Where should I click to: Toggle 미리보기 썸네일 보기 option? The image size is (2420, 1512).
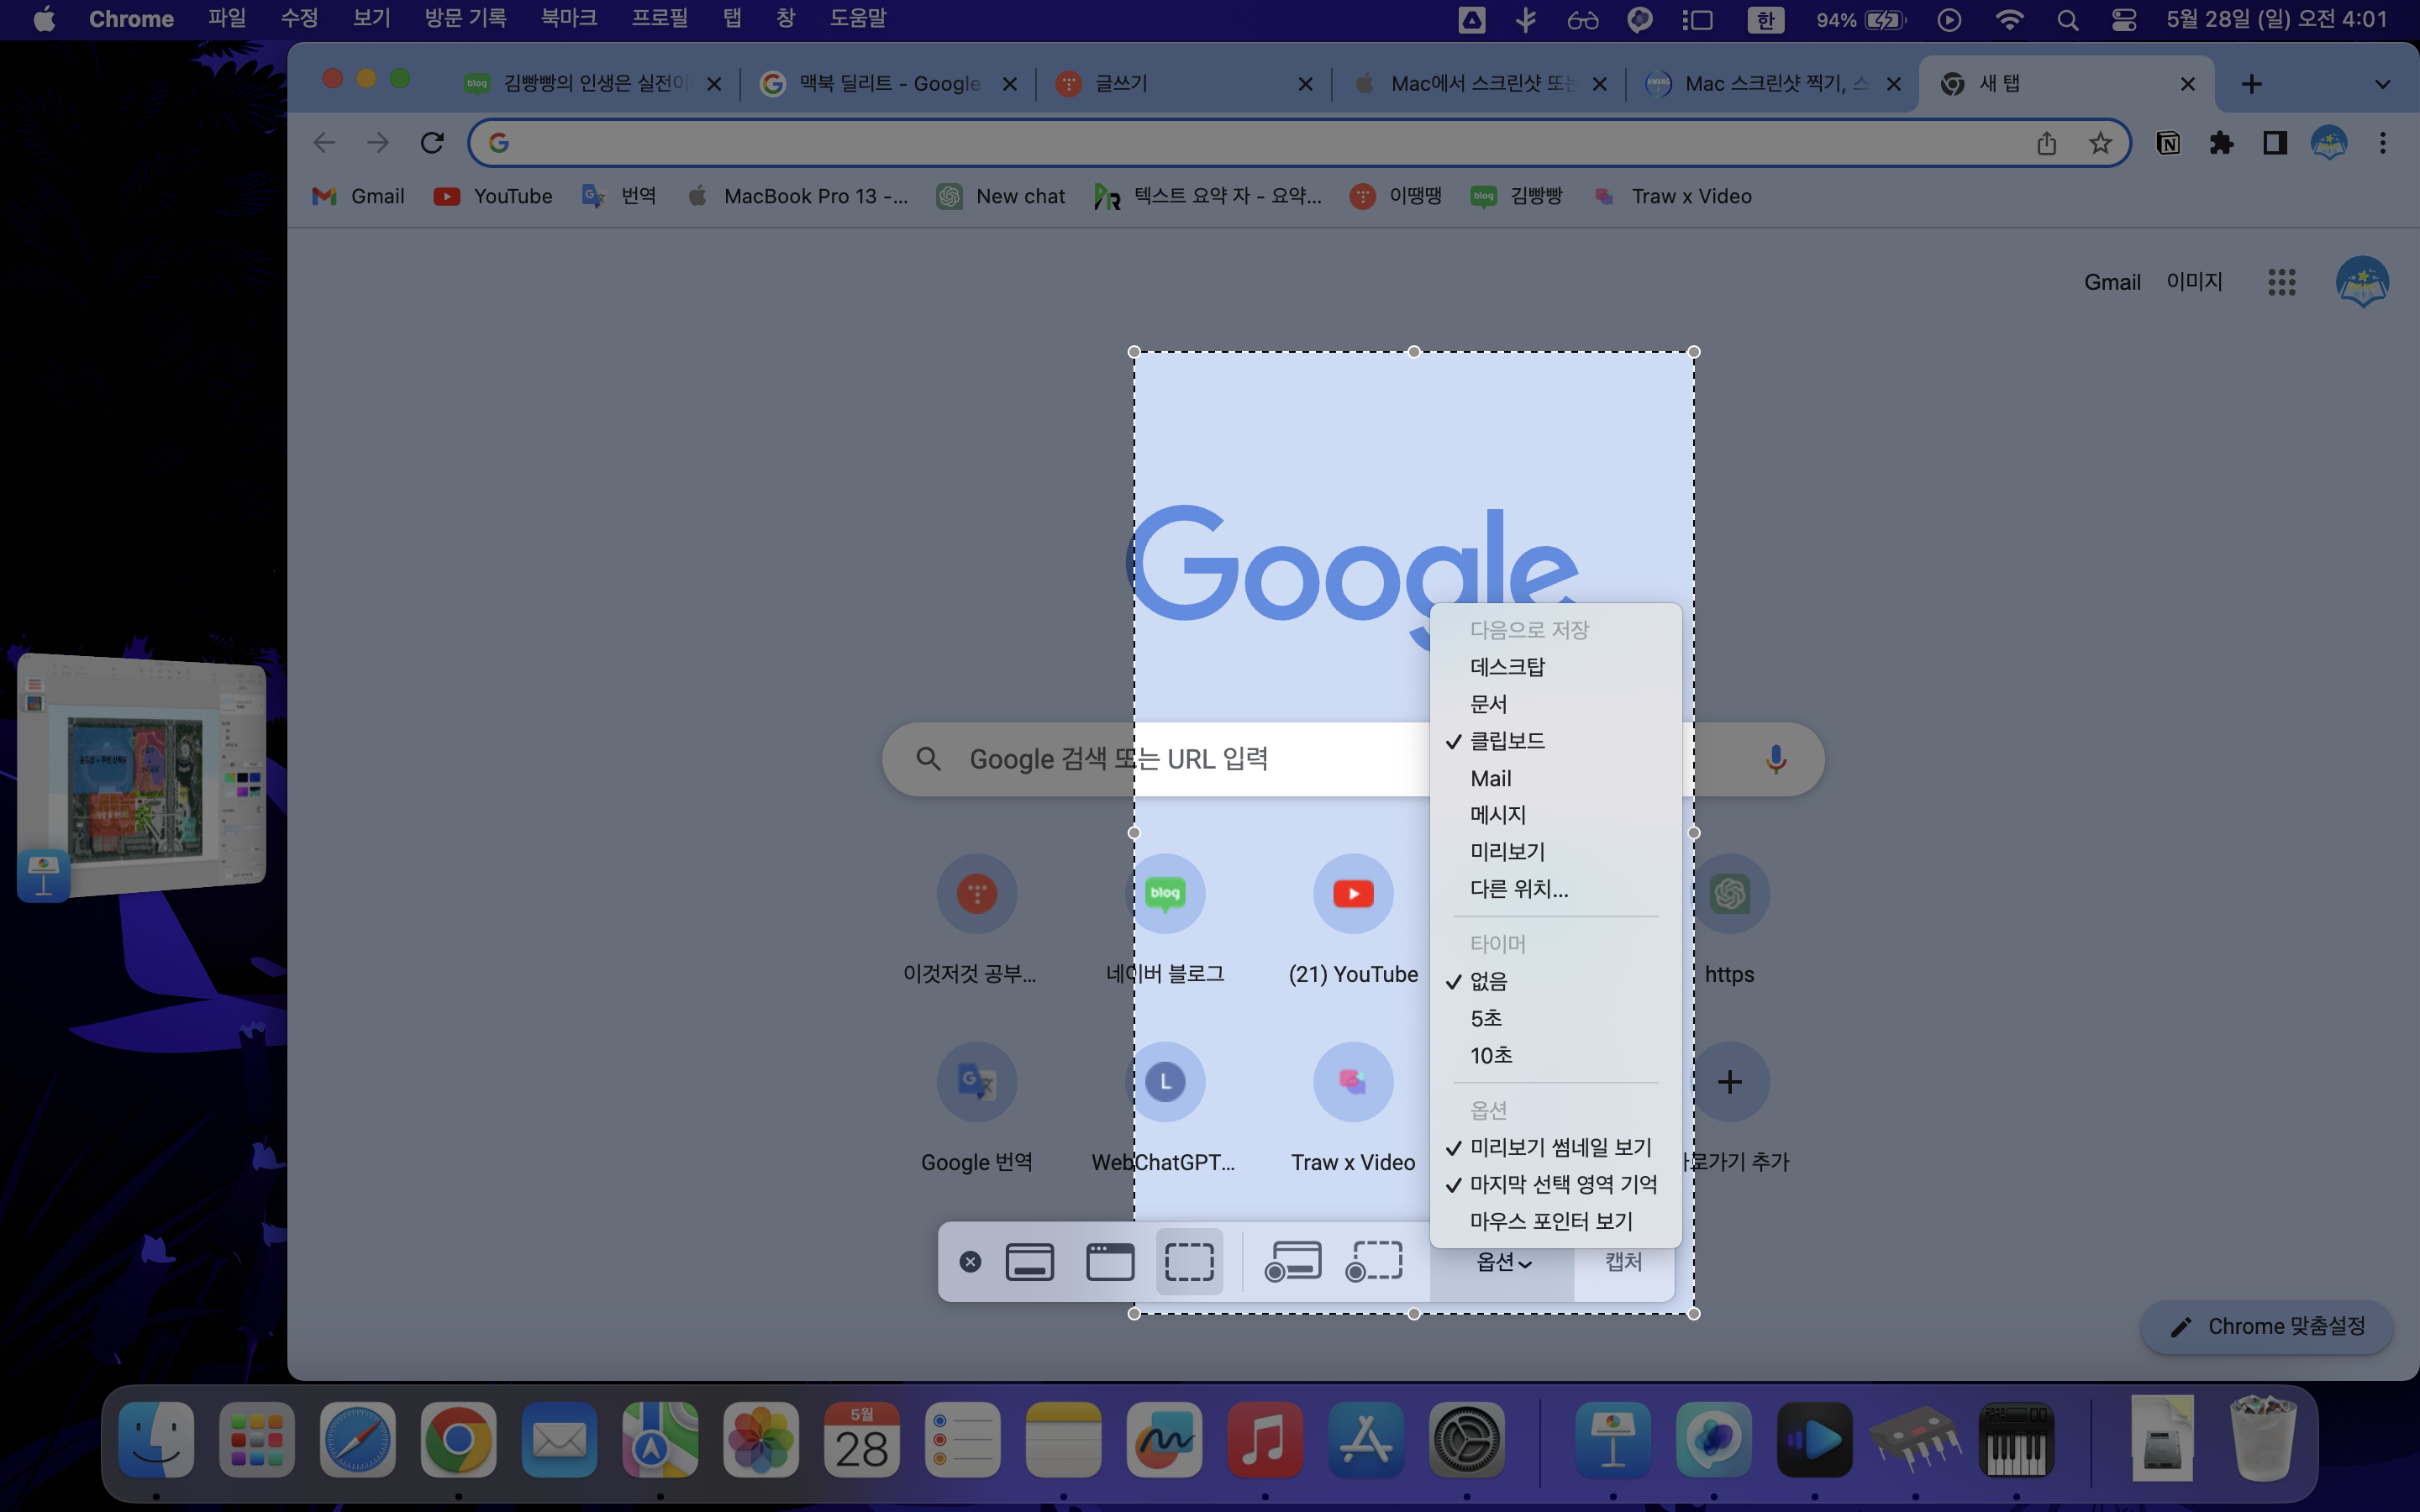click(x=1560, y=1147)
